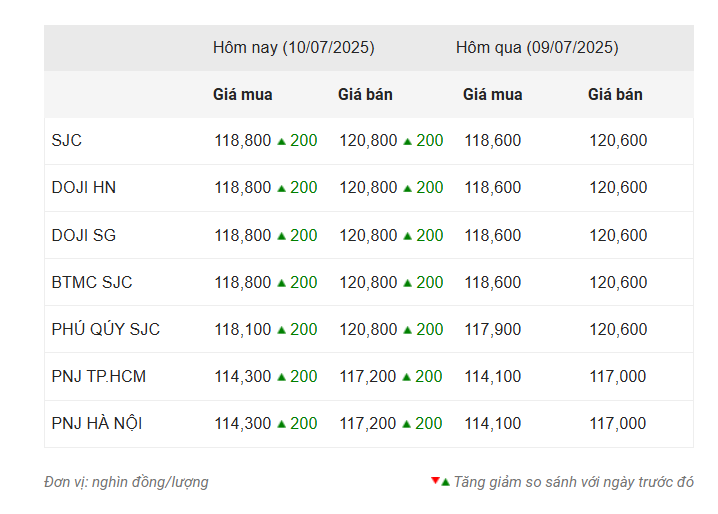The image size is (718, 514).
Task: Click green up arrow in PHÚ QUÝ SJC sell price
Action: point(408,330)
